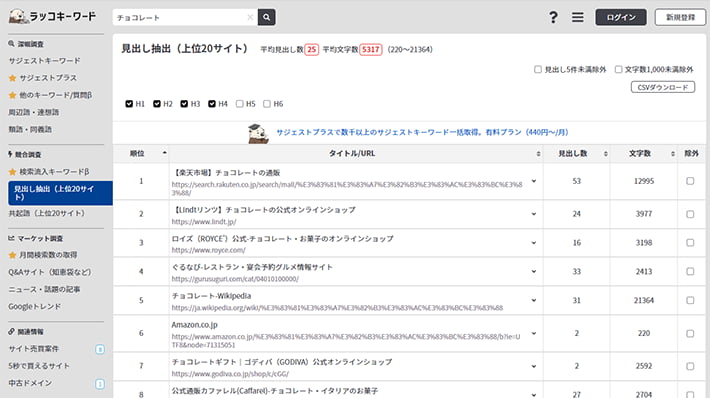Screen dimensions: 710x398
Task: Check exclude box for the Amazon.co.jp row
Action: pos(690,334)
